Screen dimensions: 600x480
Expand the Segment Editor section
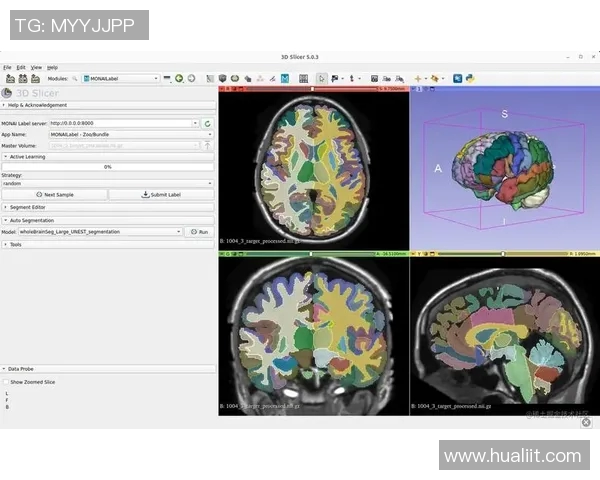point(108,207)
